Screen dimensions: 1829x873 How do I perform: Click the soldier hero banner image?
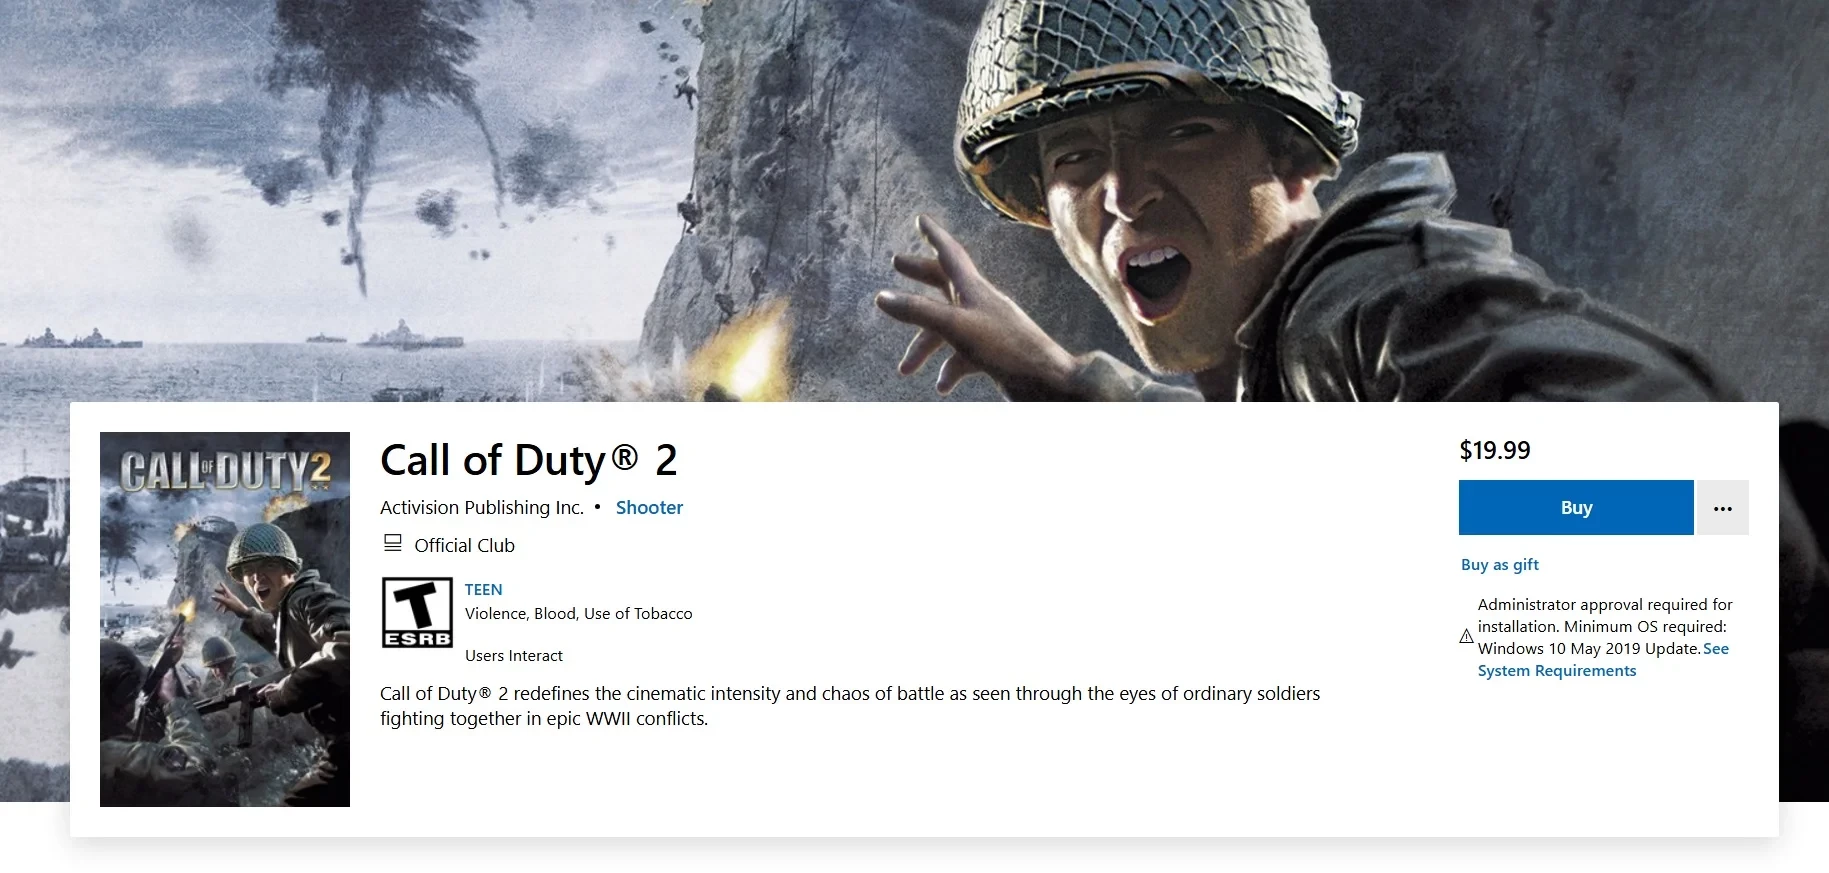click(x=914, y=200)
